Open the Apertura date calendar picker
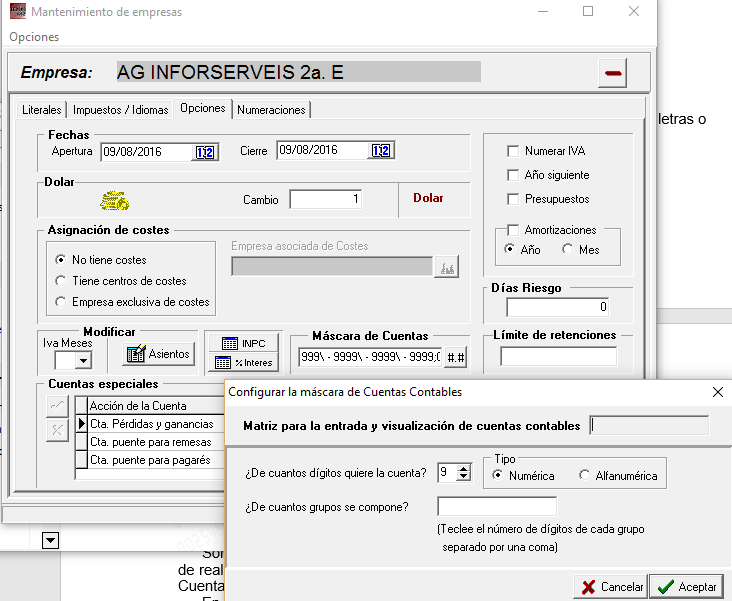The image size is (732, 601). pyautogui.click(x=205, y=152)
